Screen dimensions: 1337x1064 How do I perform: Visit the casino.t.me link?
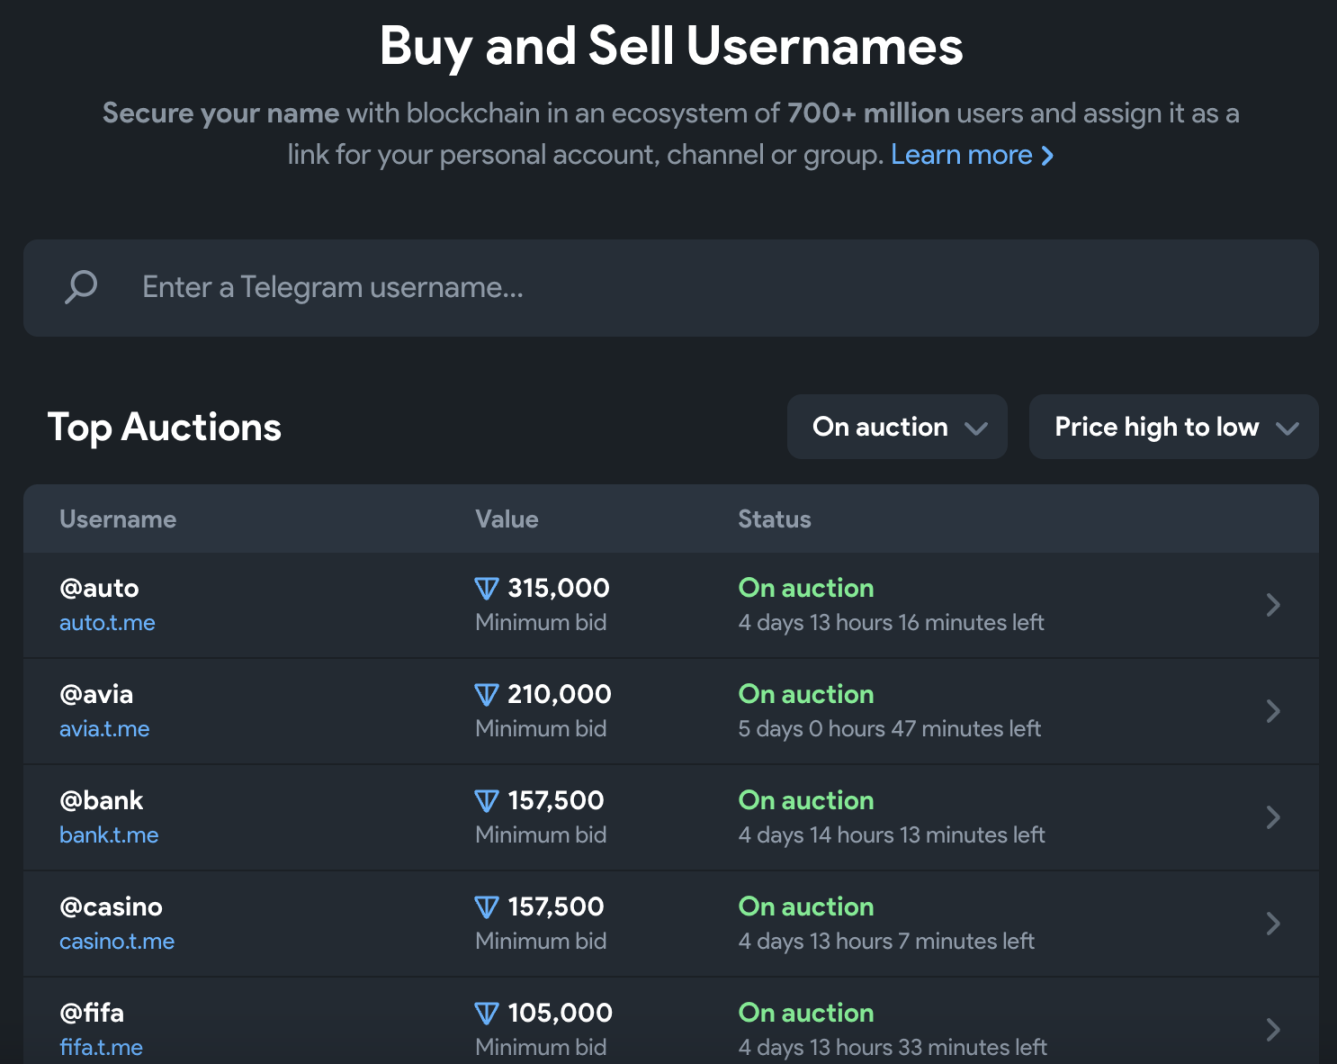[116, 941]
